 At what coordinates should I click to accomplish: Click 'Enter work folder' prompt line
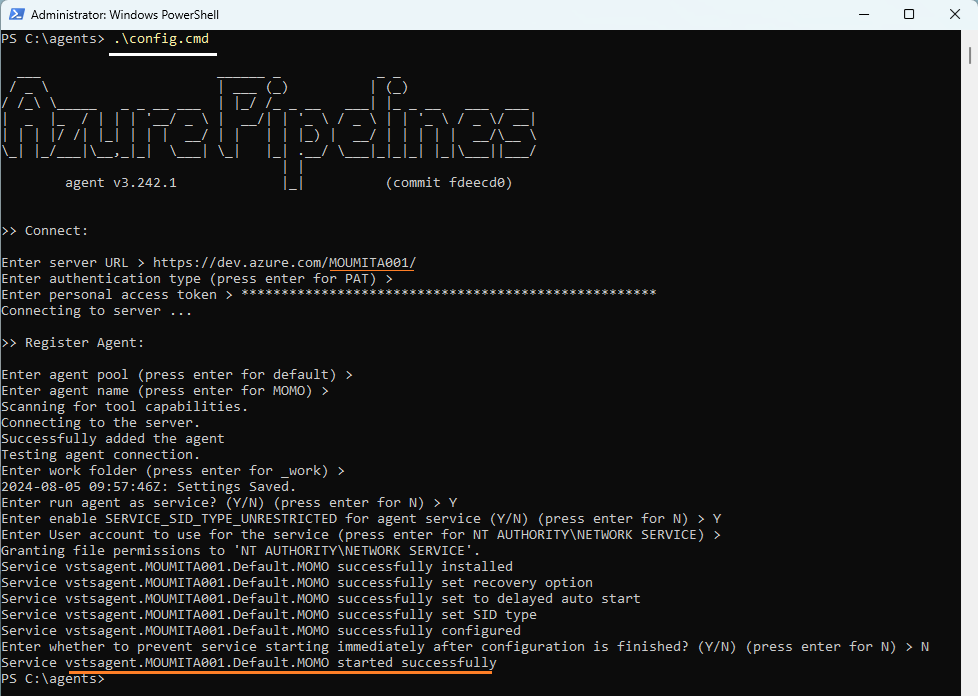[173, 471]
